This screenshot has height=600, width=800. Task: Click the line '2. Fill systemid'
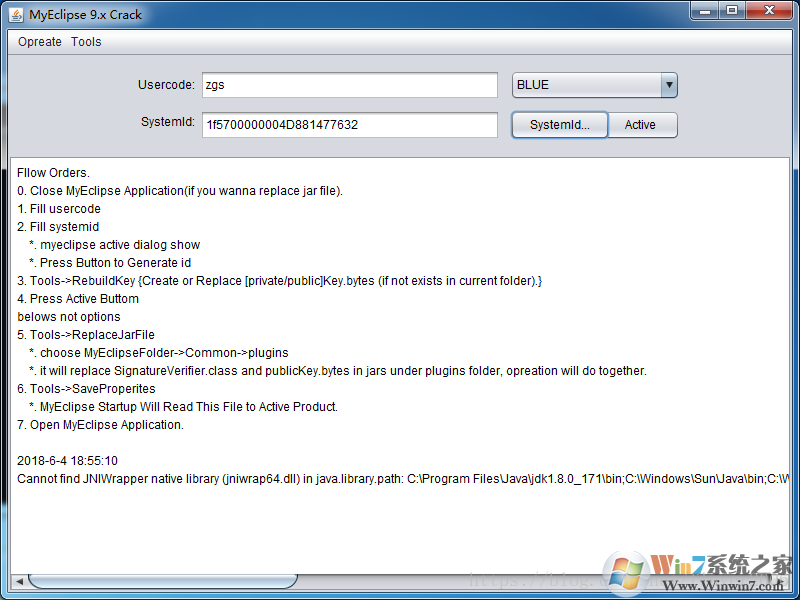(58, 227)
